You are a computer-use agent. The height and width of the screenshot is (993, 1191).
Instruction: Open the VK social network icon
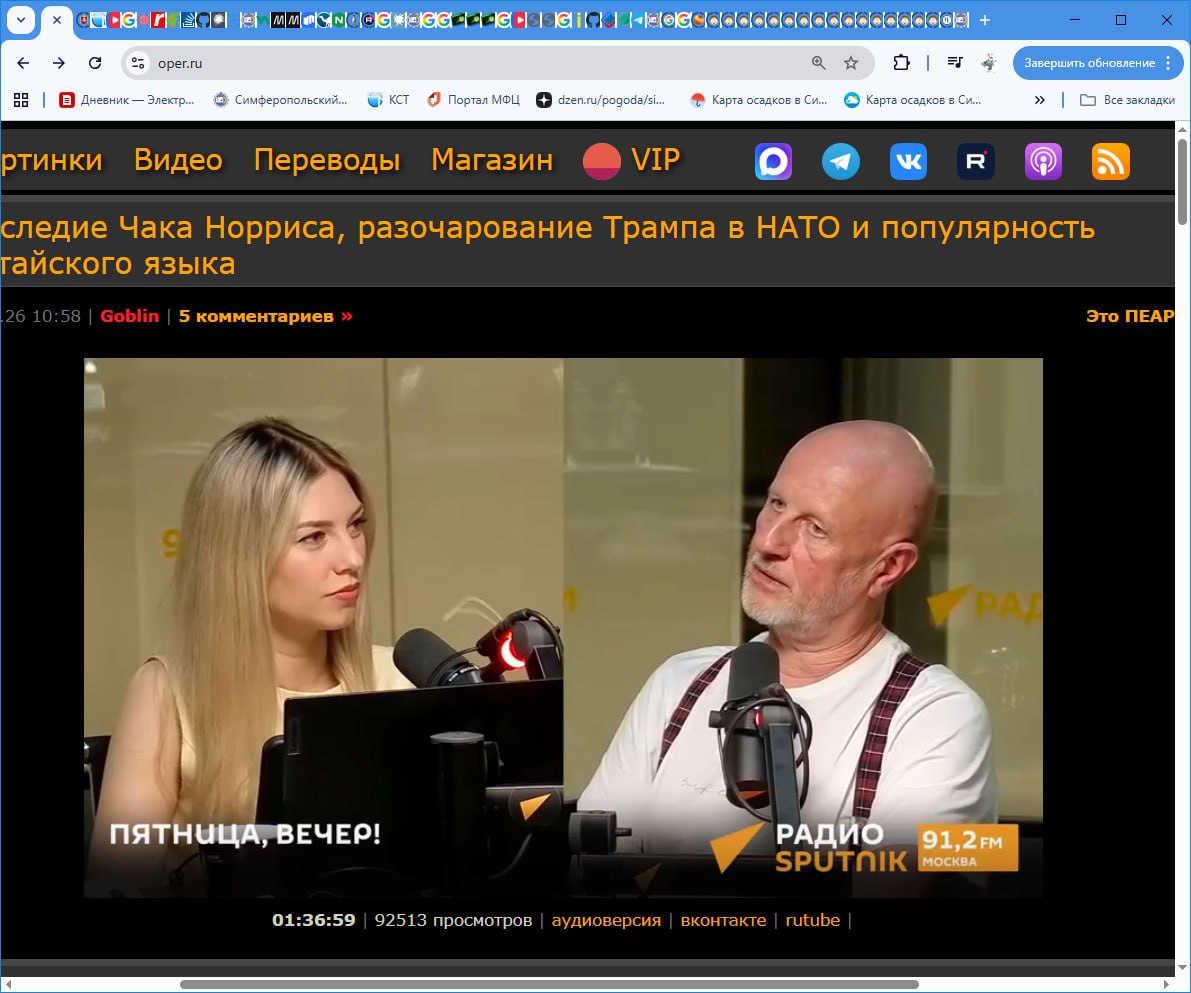point(908,161)
